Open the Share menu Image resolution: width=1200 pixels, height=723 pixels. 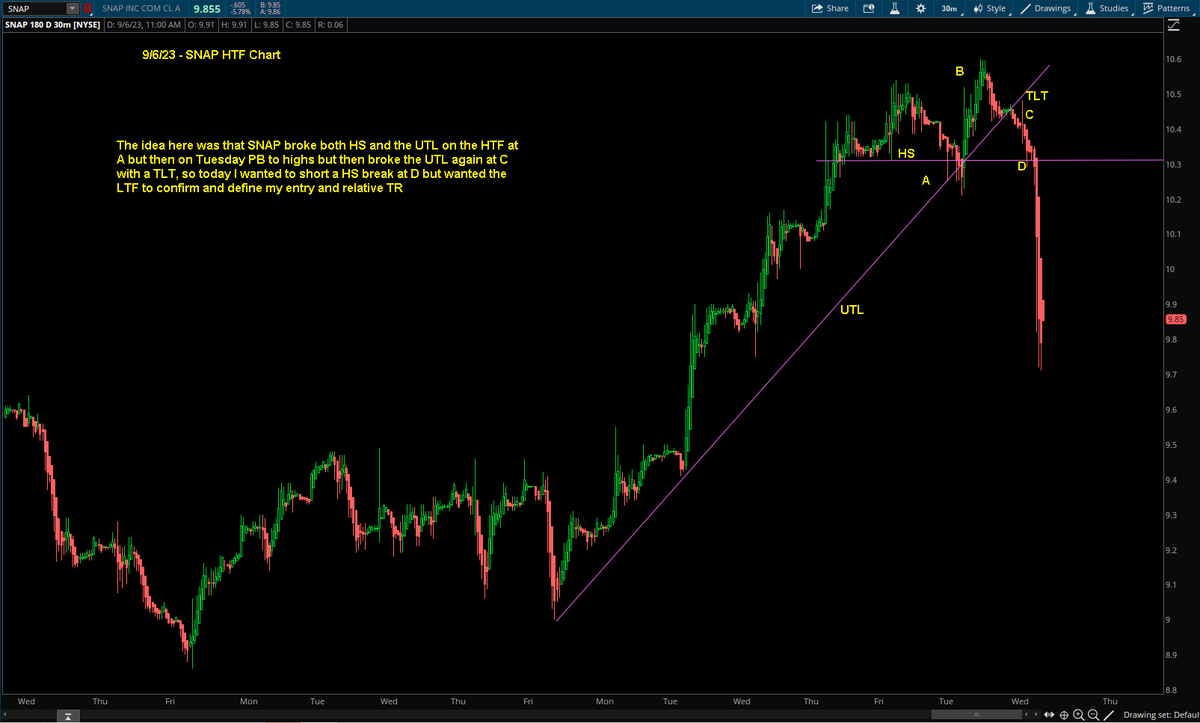pyautogui.click(x=830, y=8)
